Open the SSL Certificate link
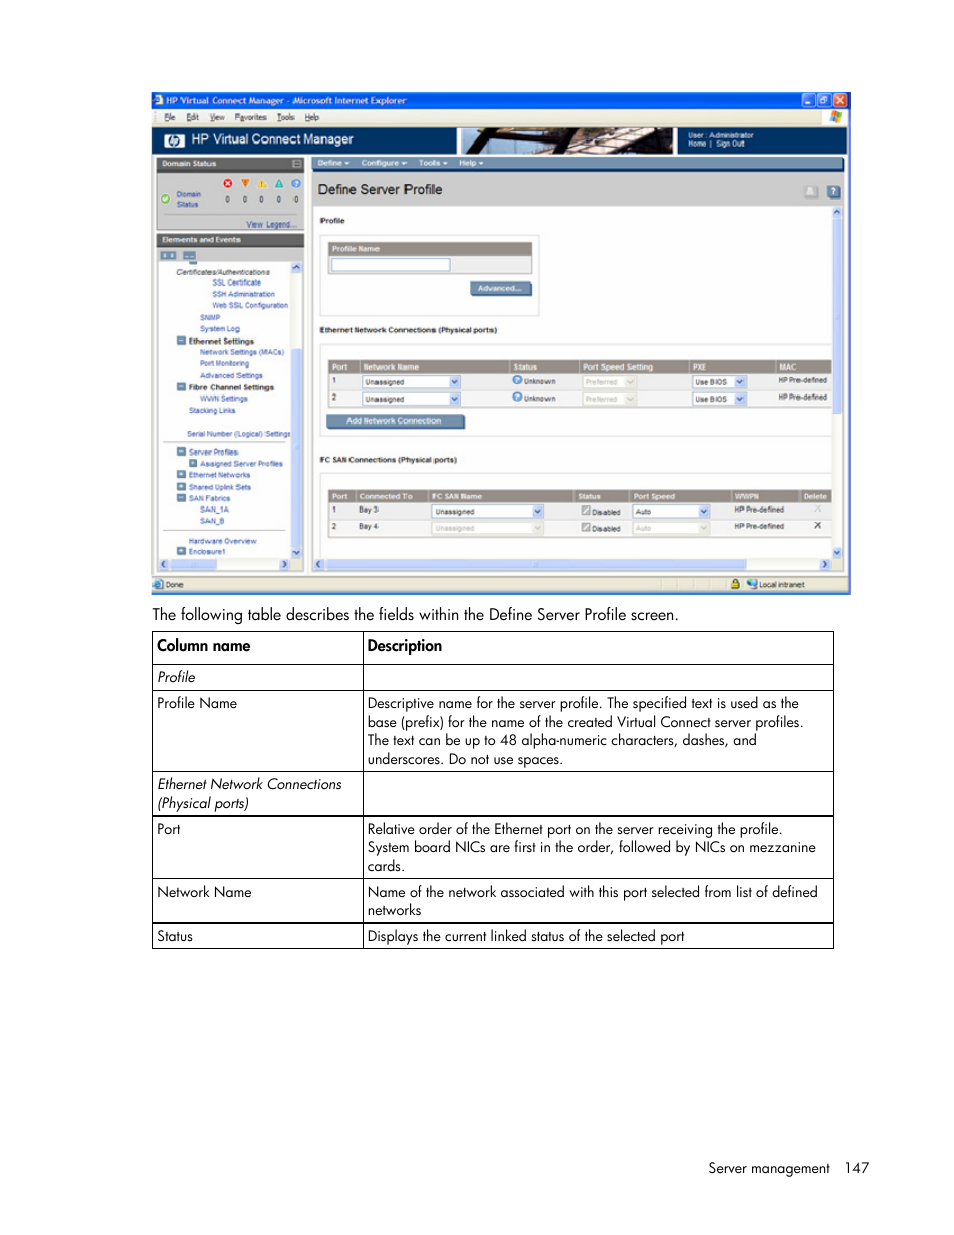The image size is (954, 1235). coord(236,283)
